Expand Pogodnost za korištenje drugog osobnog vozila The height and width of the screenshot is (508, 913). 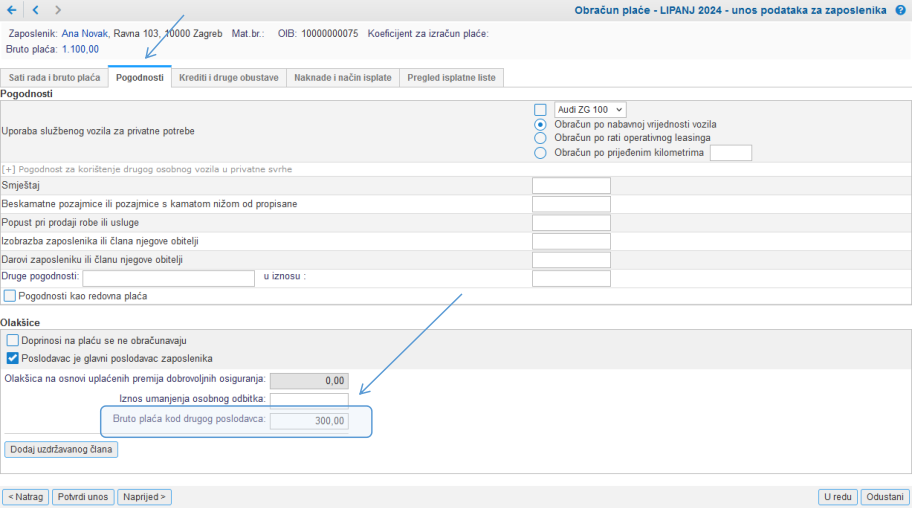pyautogui.click(x=147, y=169)
